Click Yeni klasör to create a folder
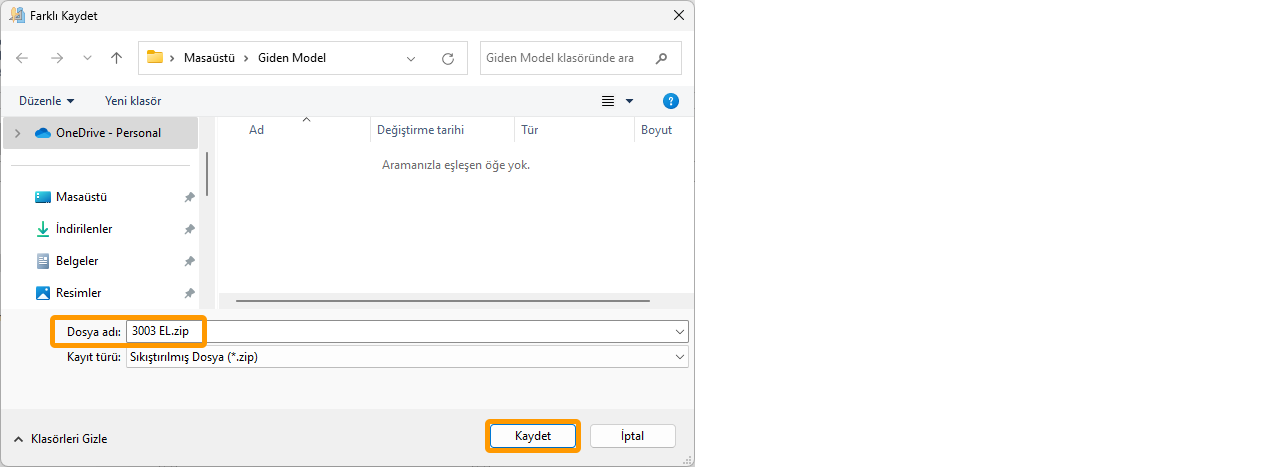Screen dimensions: 1270x467 [133, 101]
